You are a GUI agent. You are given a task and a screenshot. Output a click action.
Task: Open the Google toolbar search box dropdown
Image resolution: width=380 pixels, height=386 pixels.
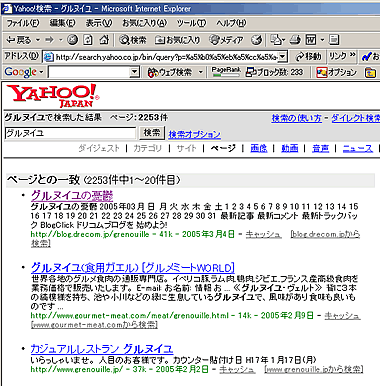pos(134,72)
